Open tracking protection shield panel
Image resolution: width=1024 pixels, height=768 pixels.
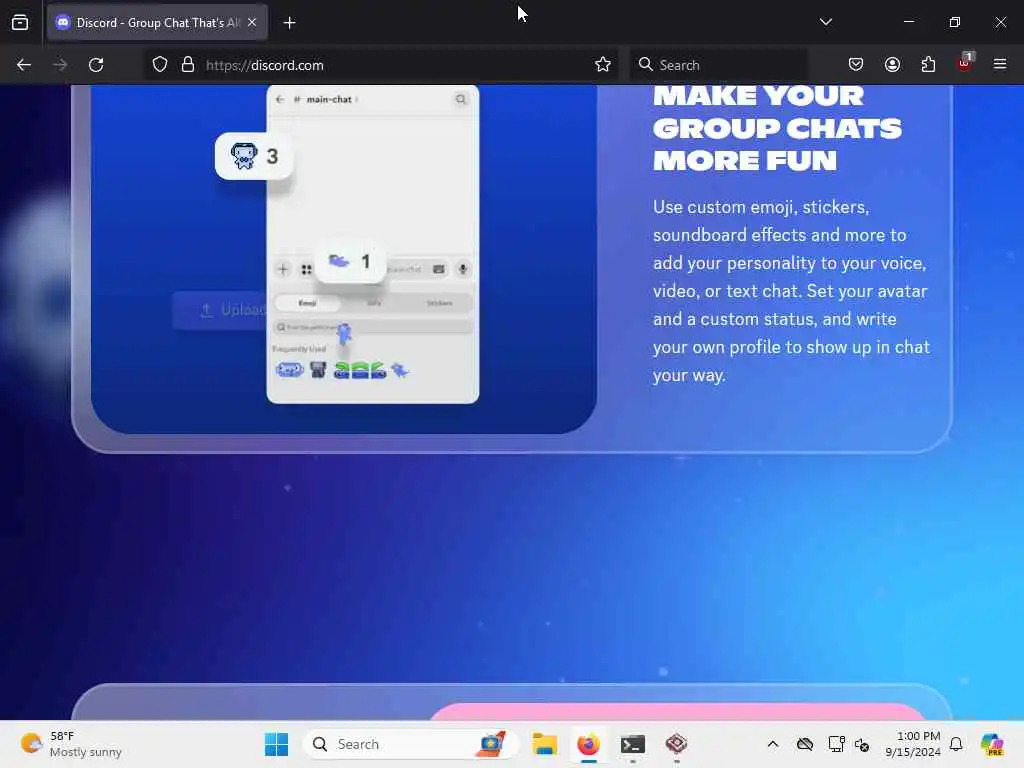(160, 65)
